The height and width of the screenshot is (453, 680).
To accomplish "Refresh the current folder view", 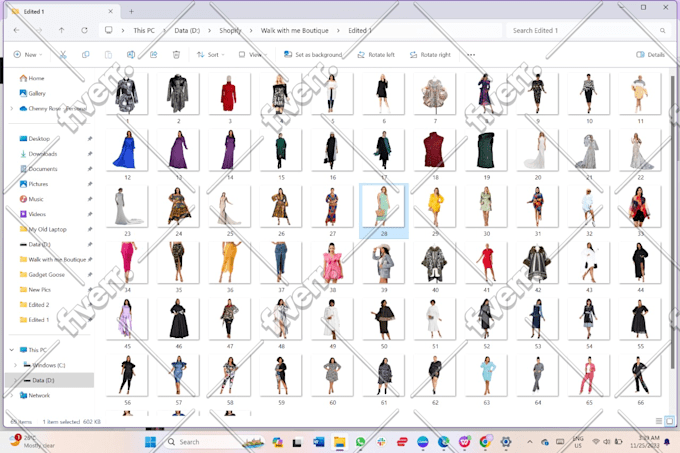I will click(84, 30).
